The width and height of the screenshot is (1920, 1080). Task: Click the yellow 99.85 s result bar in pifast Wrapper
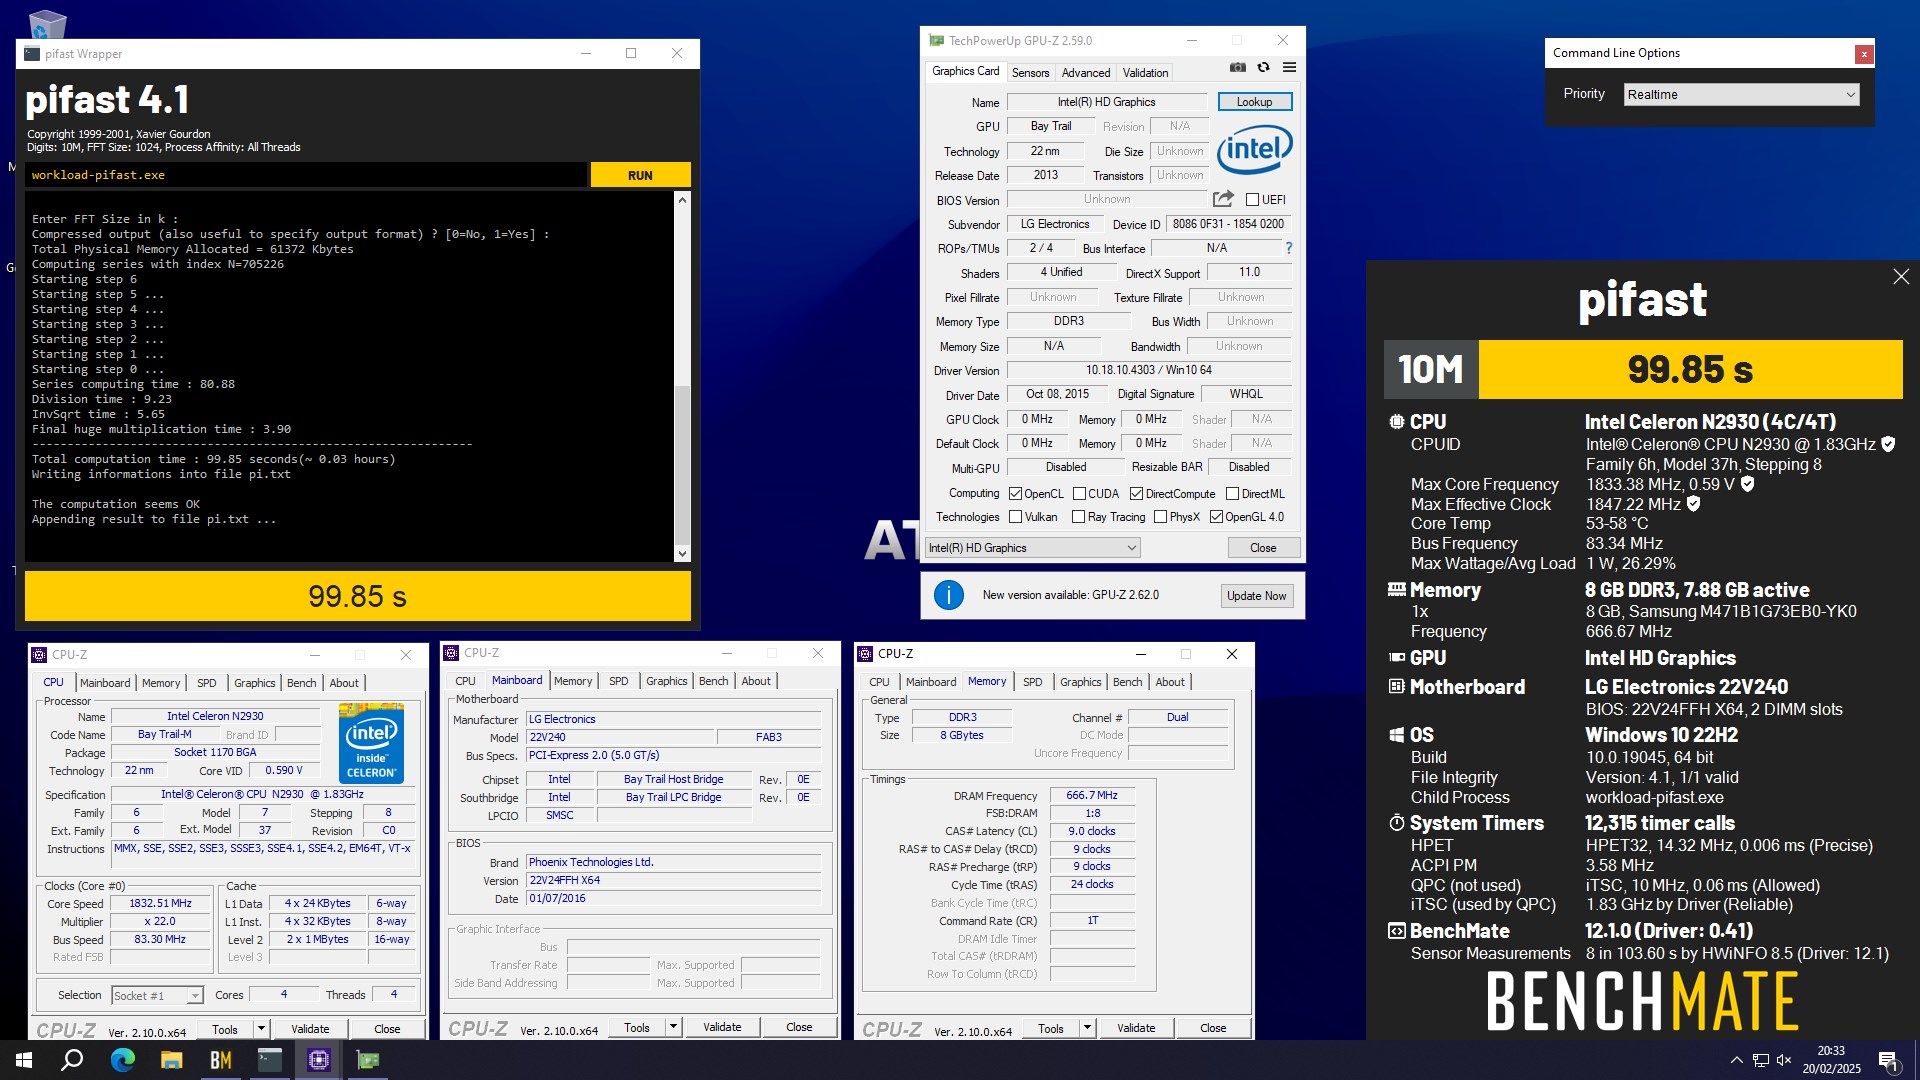coord(357,597)
